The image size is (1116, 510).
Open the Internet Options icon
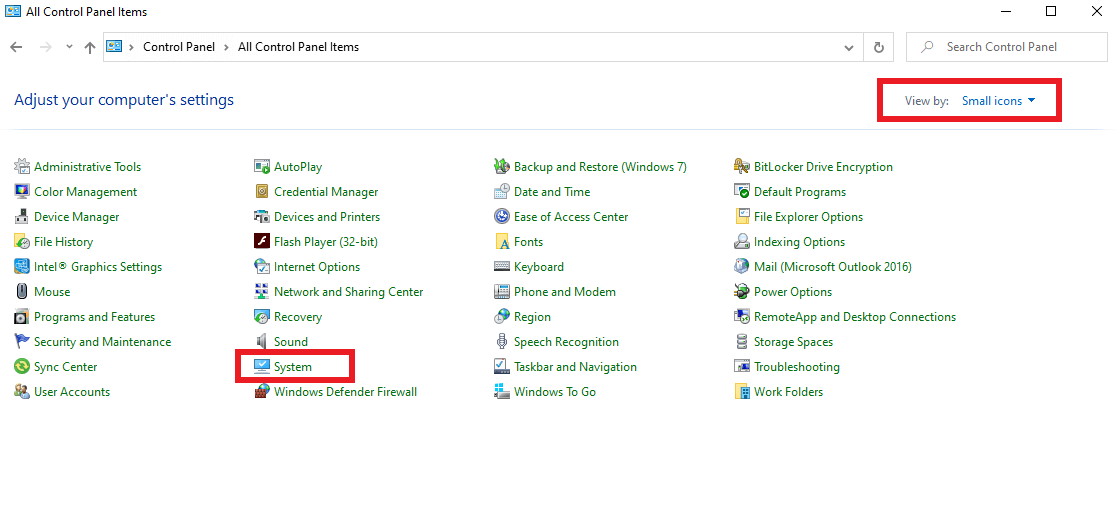262,267
